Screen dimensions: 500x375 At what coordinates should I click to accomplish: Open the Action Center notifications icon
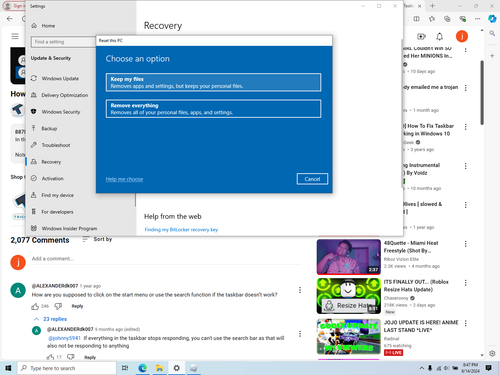tap(489, 368)
